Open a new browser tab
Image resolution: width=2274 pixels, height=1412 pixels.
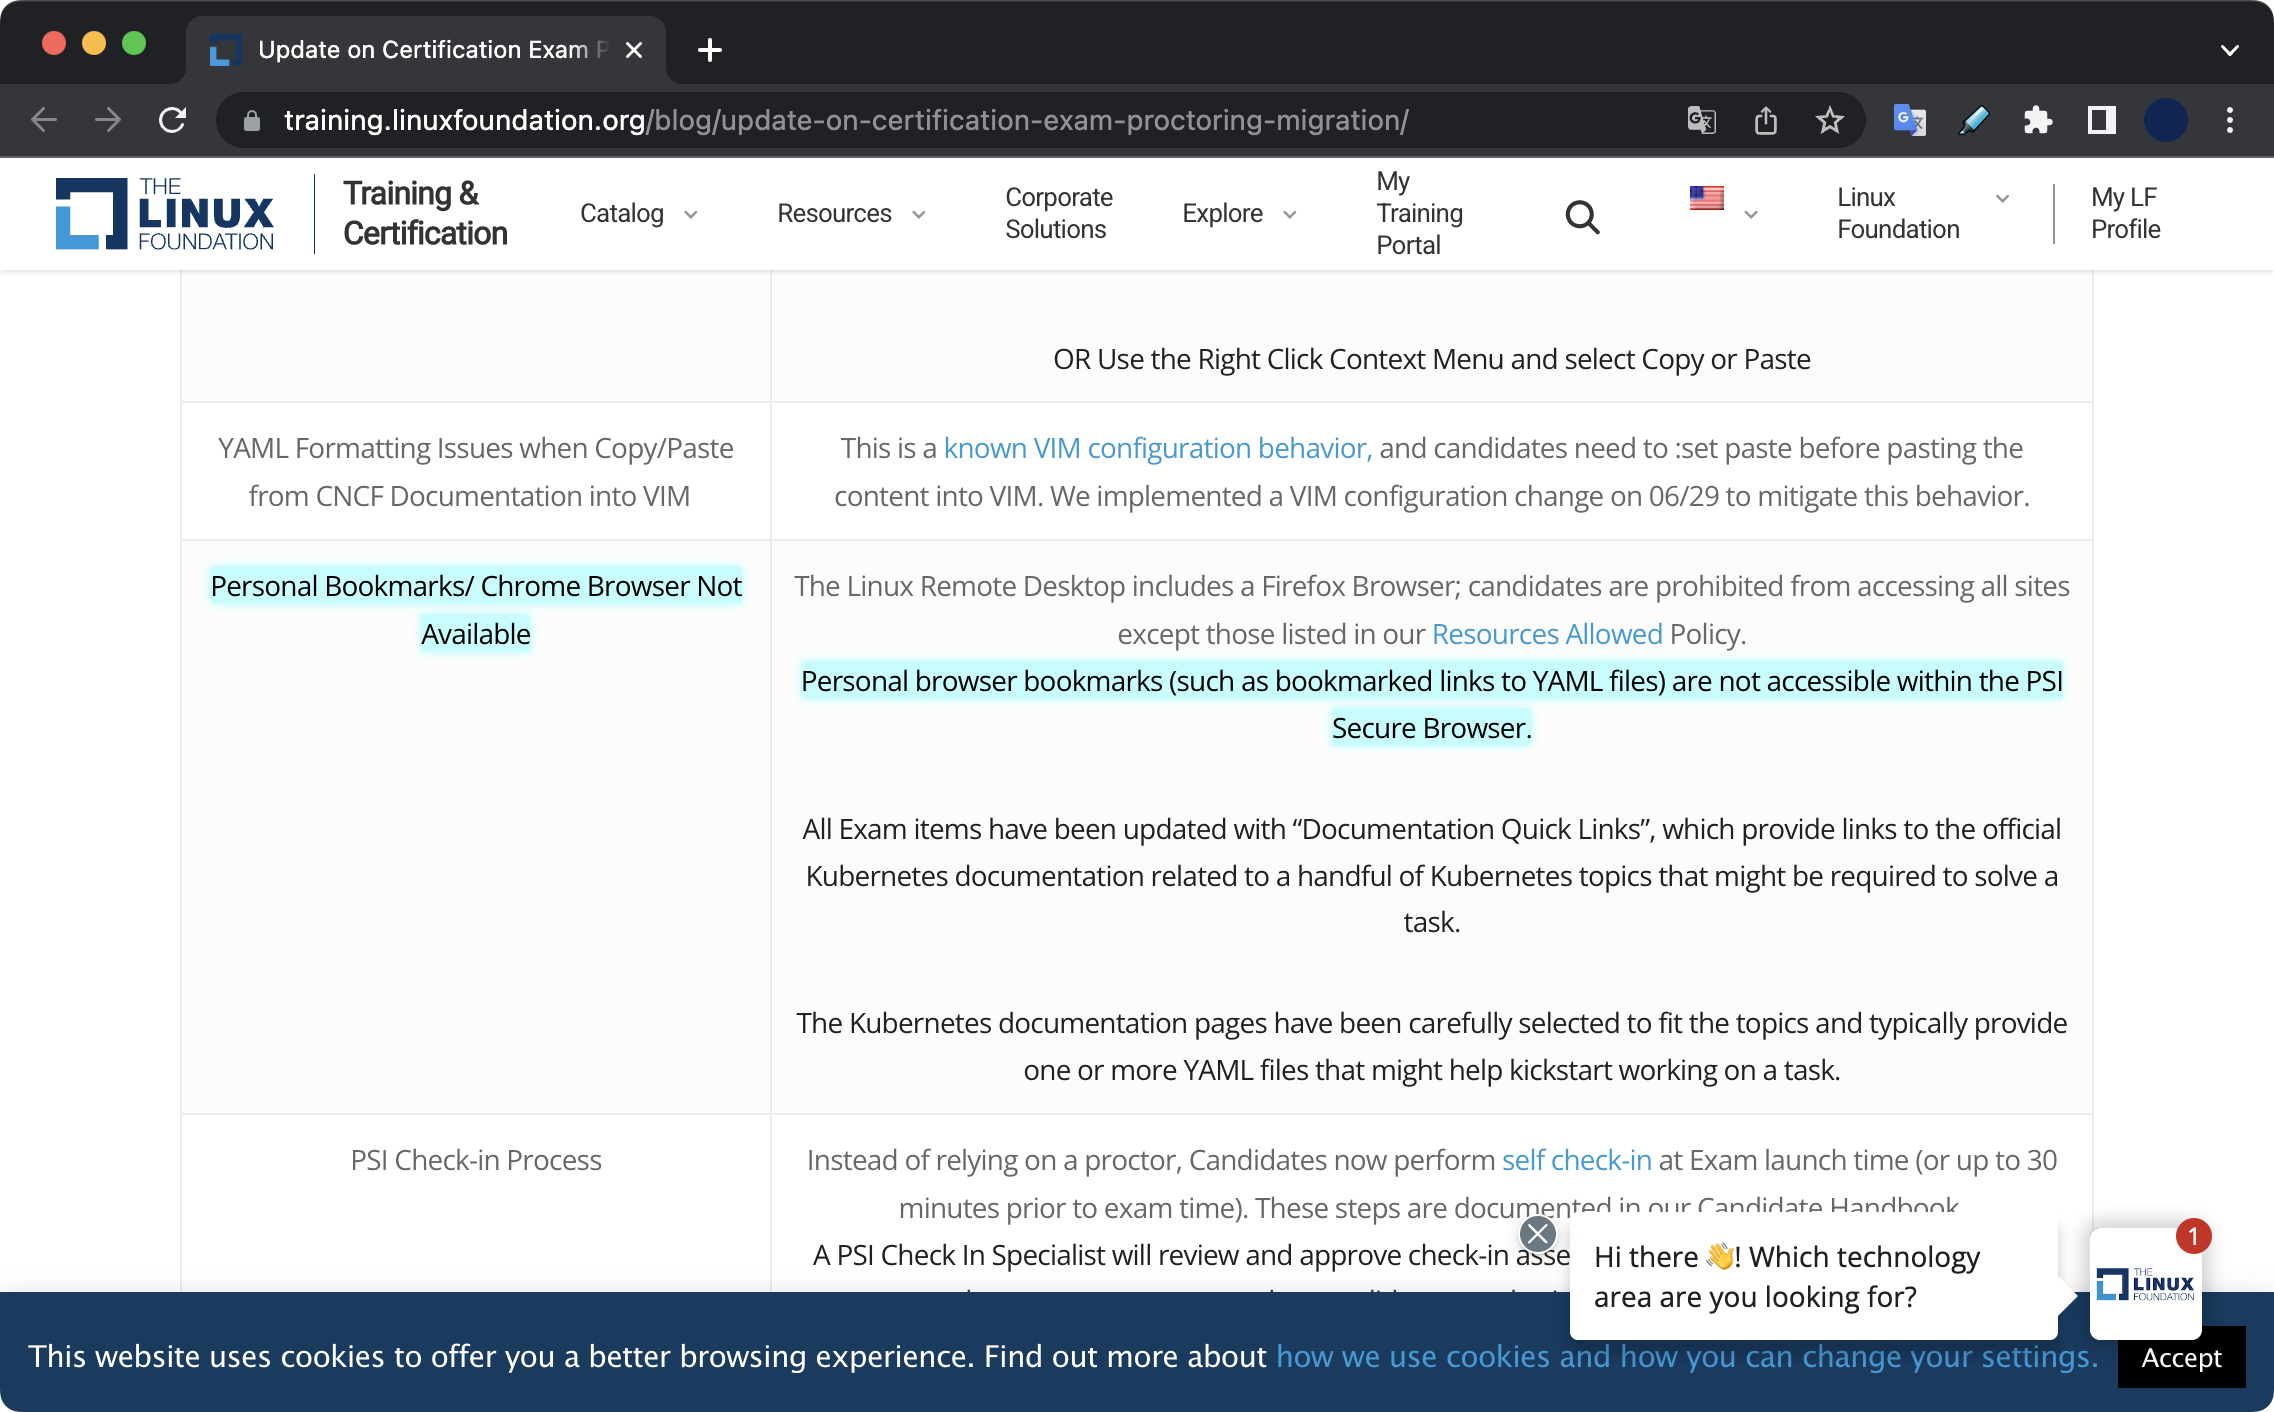(x=710, y=49)
